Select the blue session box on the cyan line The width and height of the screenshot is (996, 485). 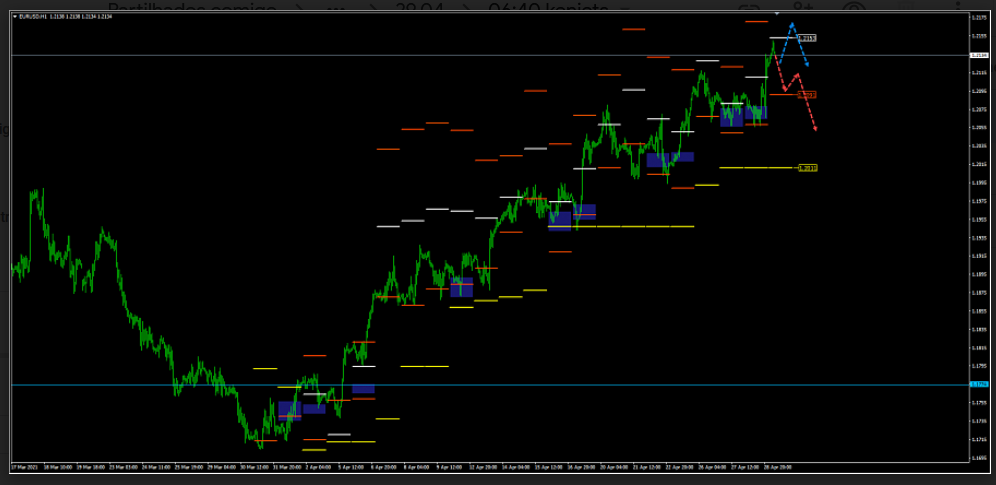(x=363, y=389)
